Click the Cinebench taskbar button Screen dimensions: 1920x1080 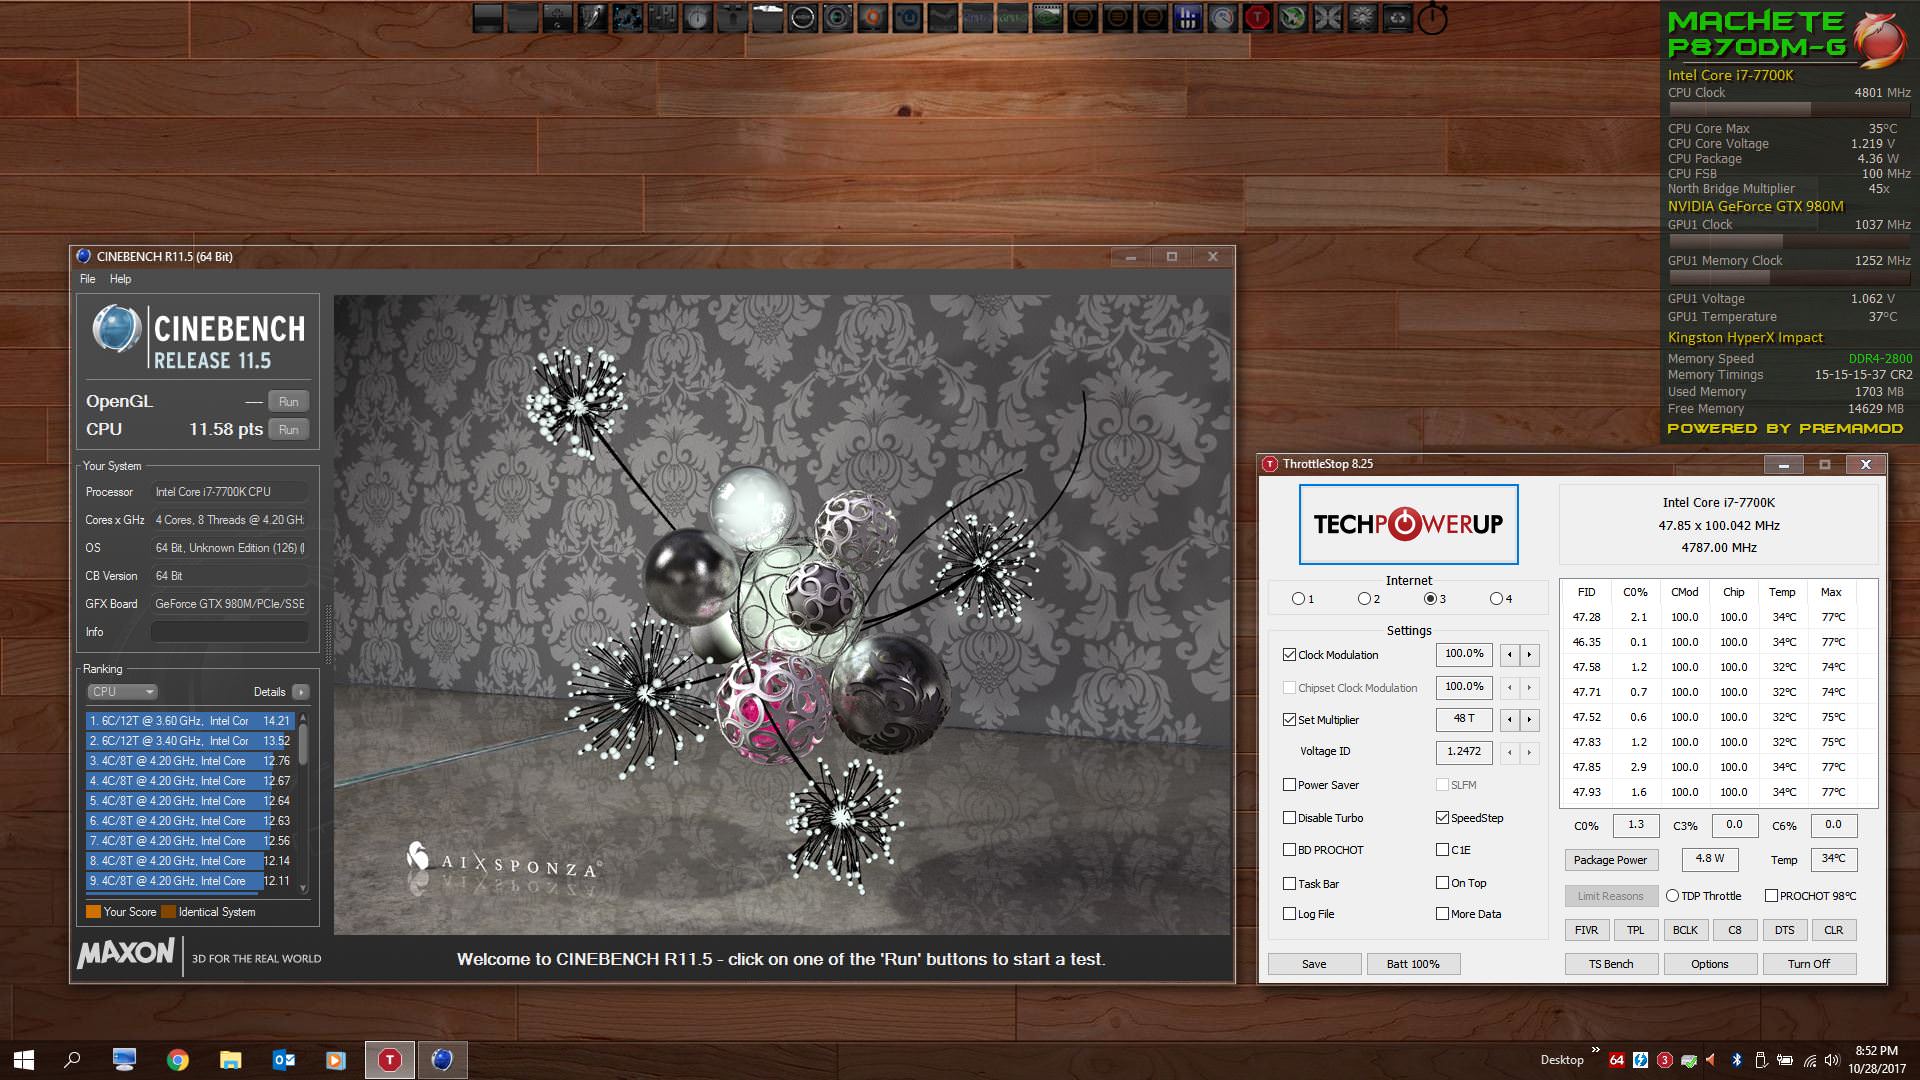pyautogui.click(x=442, y=1060)
